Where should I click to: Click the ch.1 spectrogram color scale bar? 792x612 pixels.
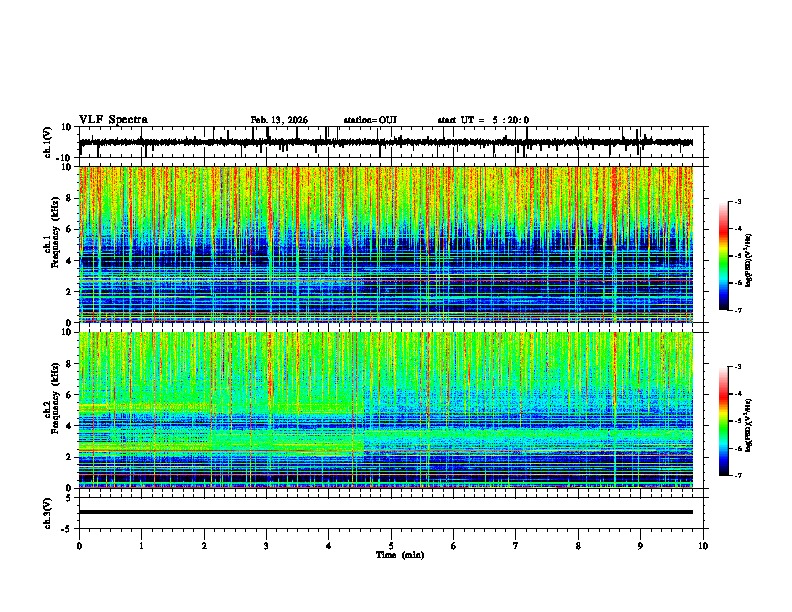(x=724, y=255)
